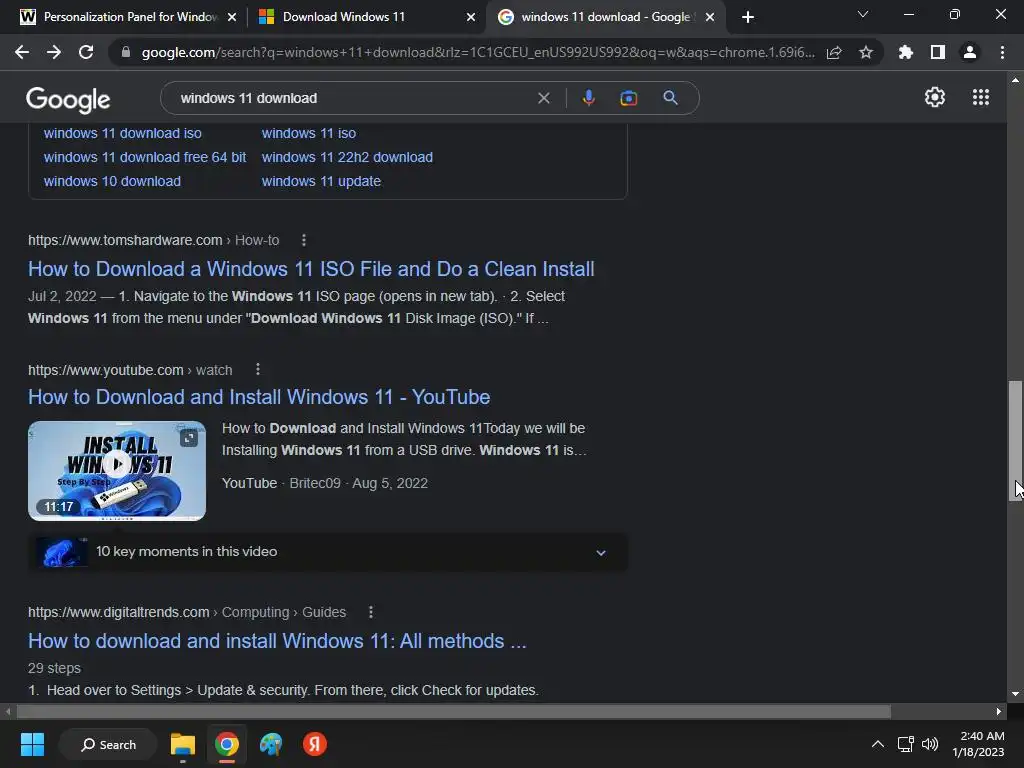Open the Windows Start menu
The width and height of the screenshot is (1024, 768).
pos(32,744)
